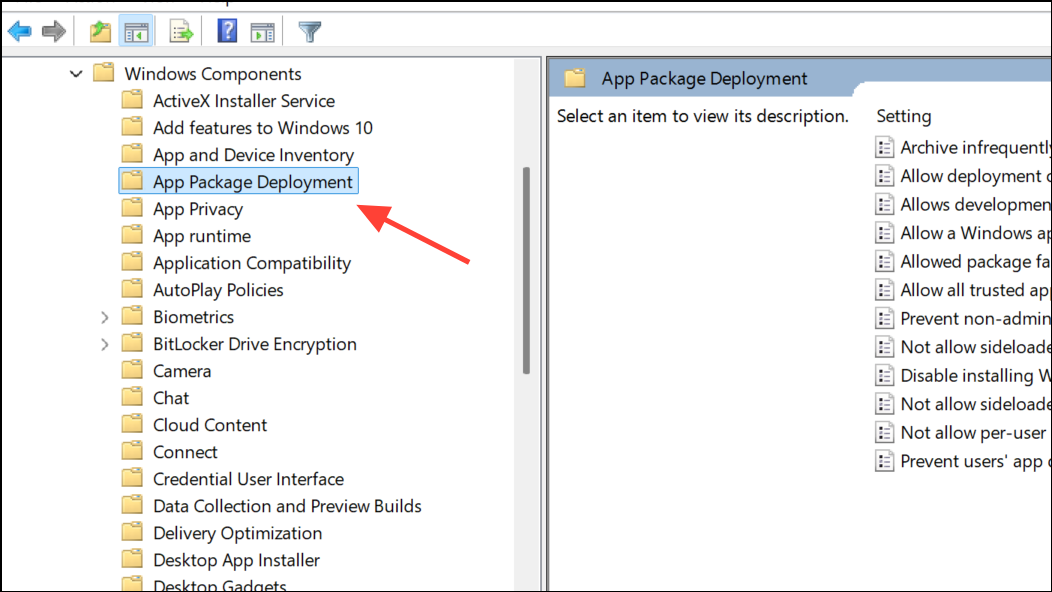Click the Archive infrequently used apps setting icon

click(x=885, y=147)
